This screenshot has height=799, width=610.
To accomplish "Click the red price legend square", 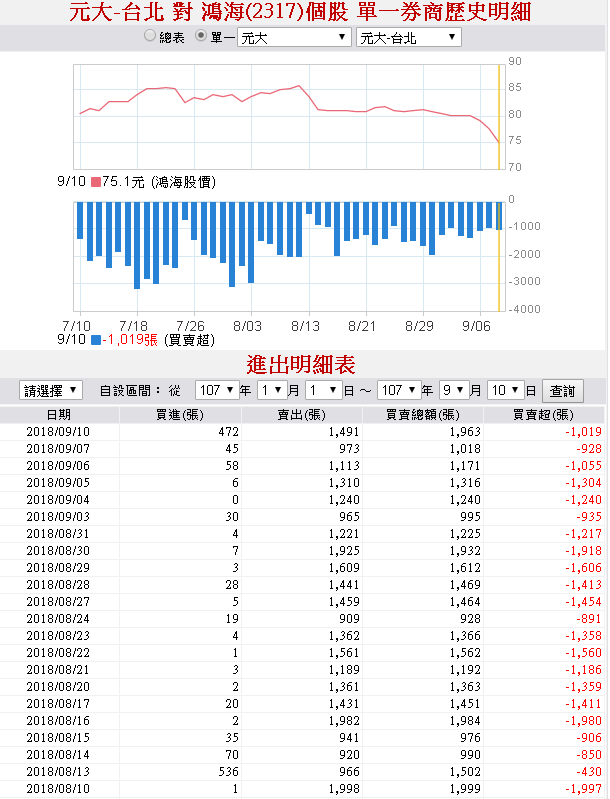I will pos(95,181).
